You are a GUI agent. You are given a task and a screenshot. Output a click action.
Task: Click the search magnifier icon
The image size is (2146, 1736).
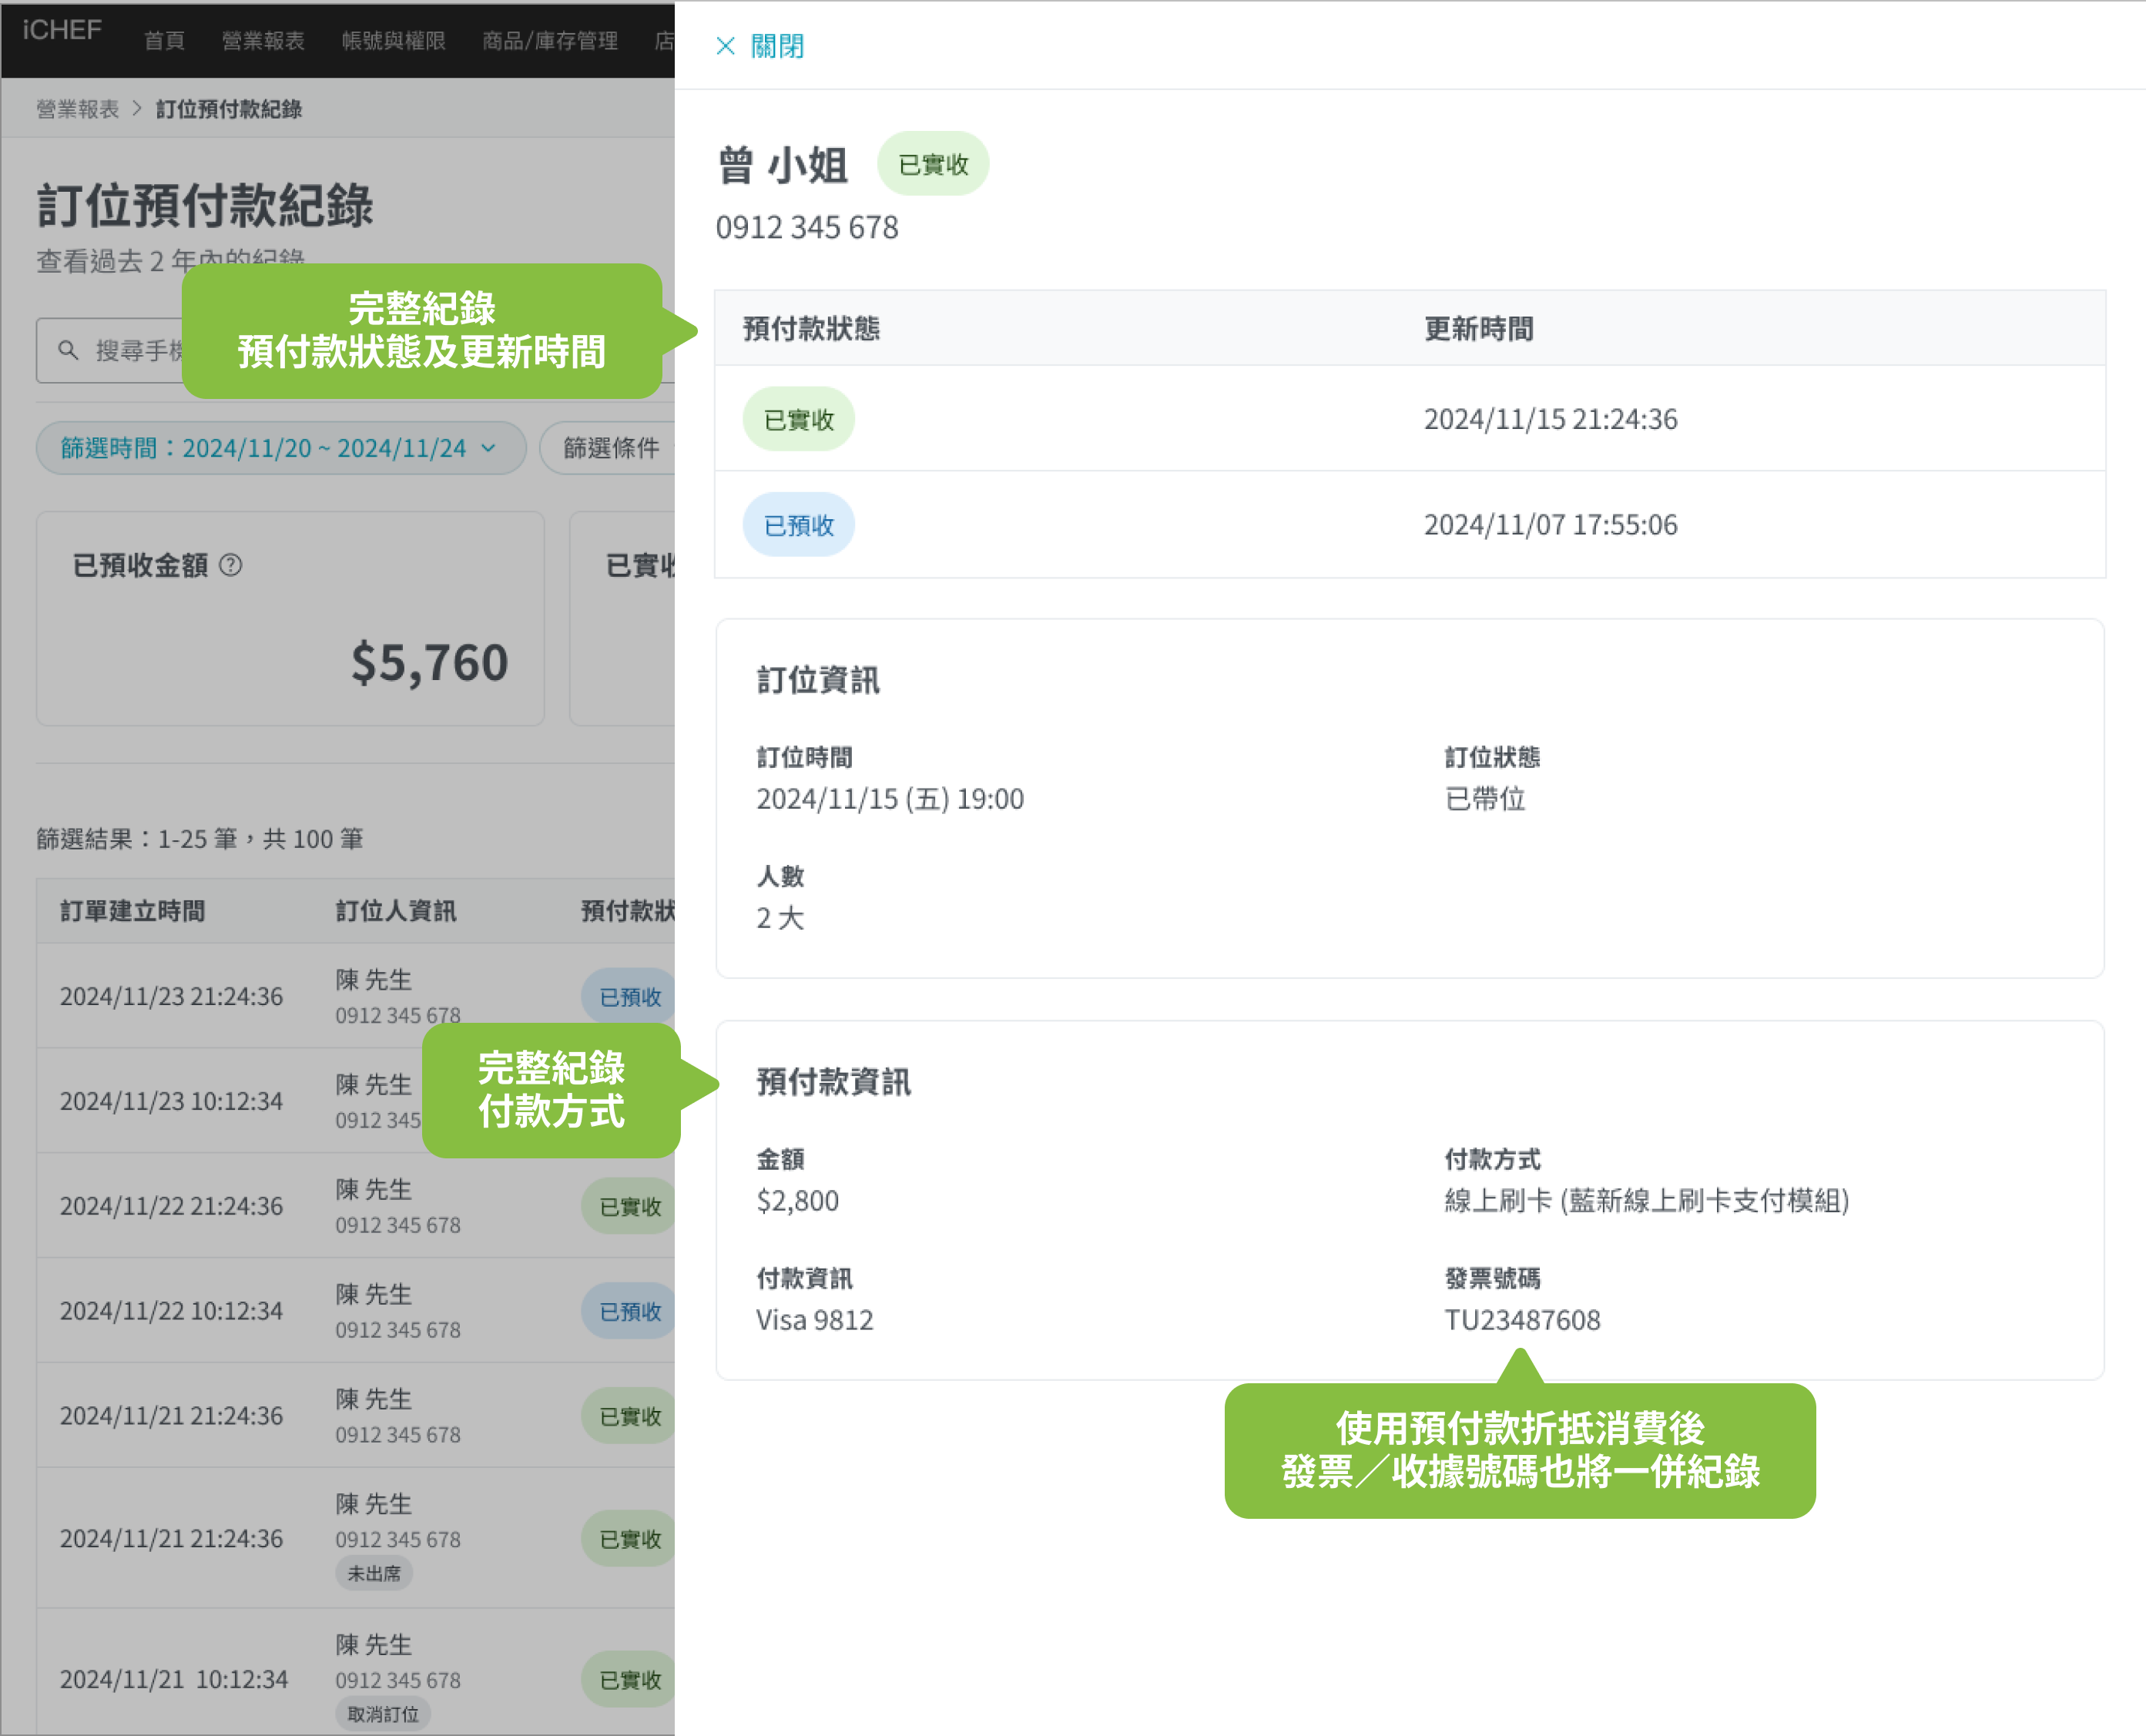pyautogui.click(x=68, y=350)
